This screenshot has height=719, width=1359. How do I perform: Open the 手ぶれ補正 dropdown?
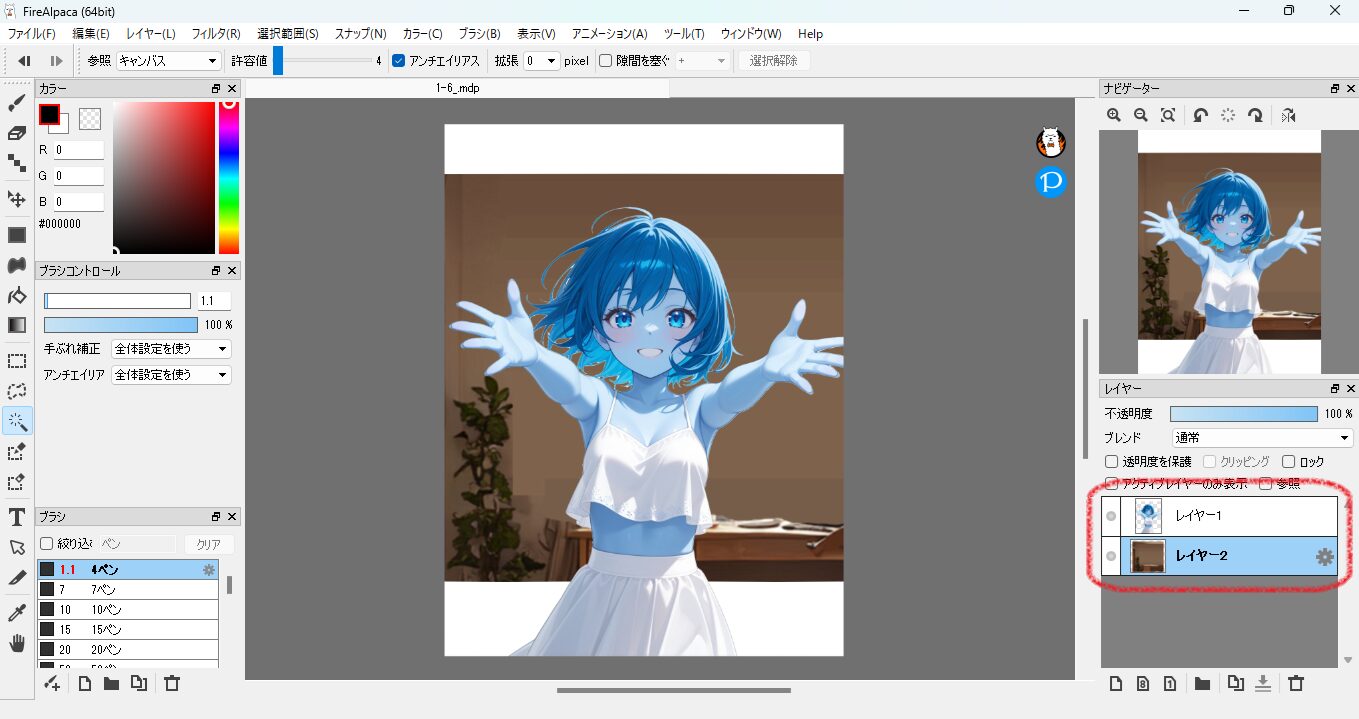171,349
